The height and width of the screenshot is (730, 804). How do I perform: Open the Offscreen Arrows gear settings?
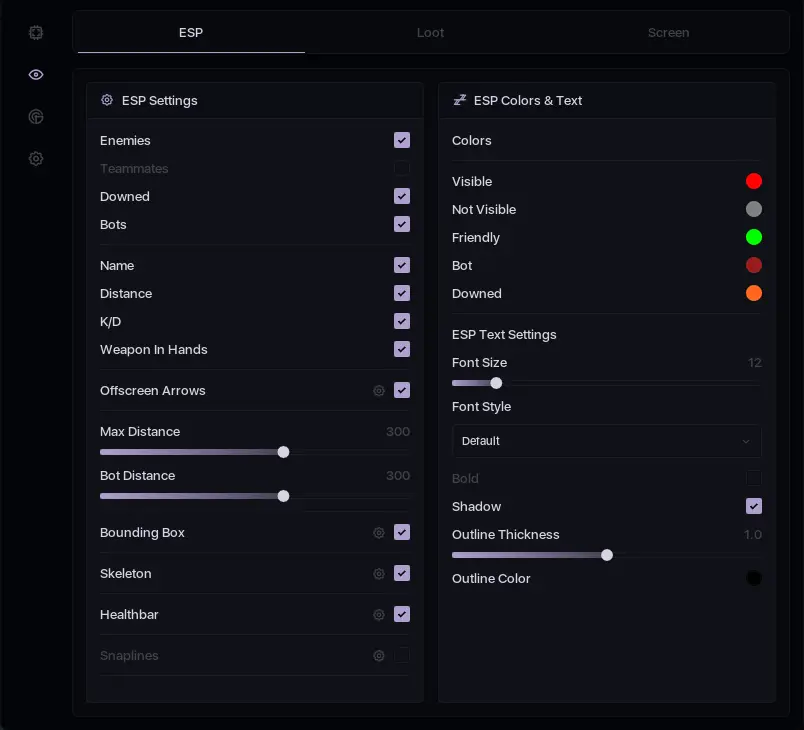pos(379,391)
